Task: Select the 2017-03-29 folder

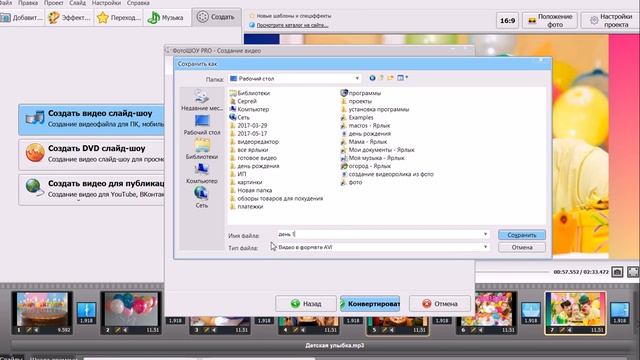Action: click(x=249, y=126)
